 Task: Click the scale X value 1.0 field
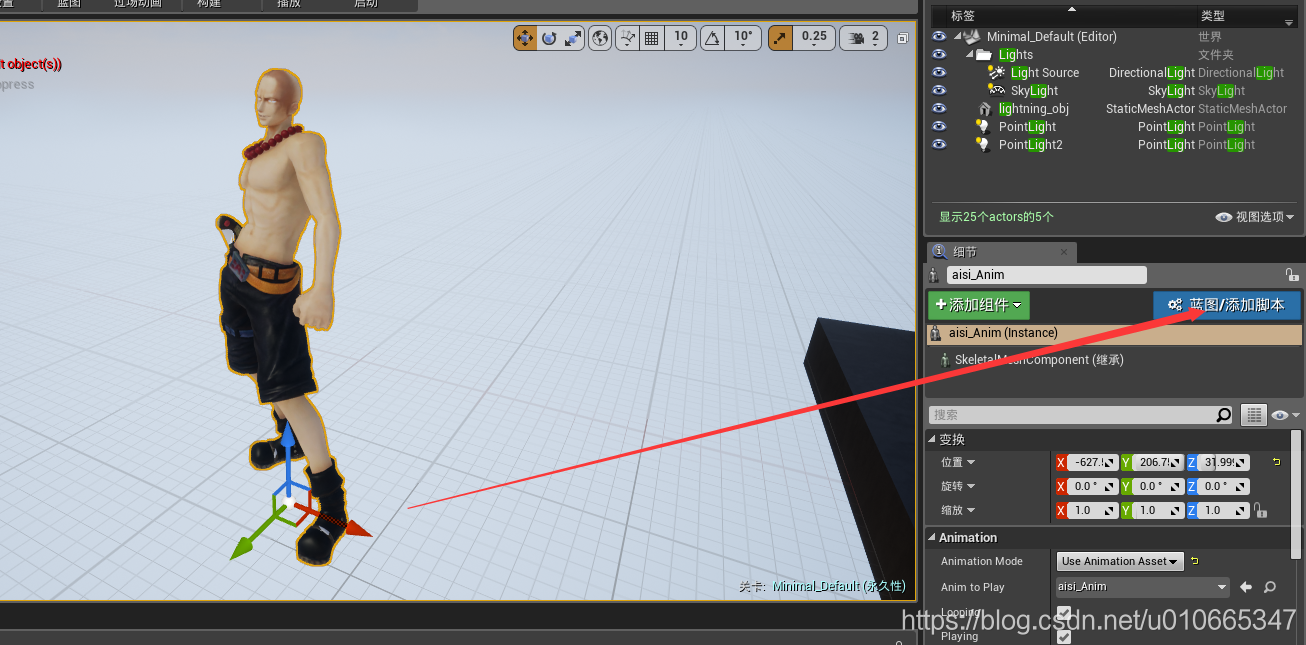tap(1093, 510)
